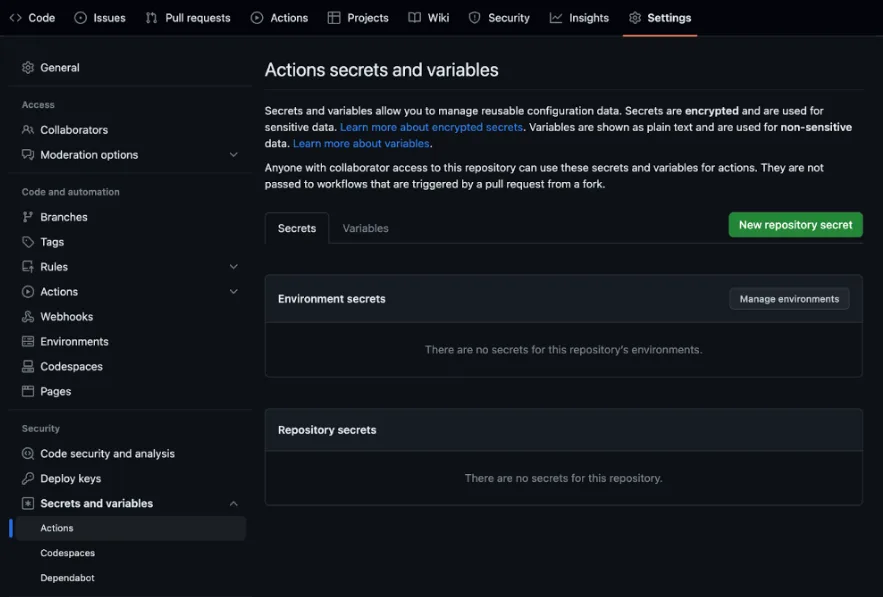Image resolution: width=883 pixels, height=597 pixels.
Task: Click the Codespaces icon in sidebar
Action: pos(28,366)
